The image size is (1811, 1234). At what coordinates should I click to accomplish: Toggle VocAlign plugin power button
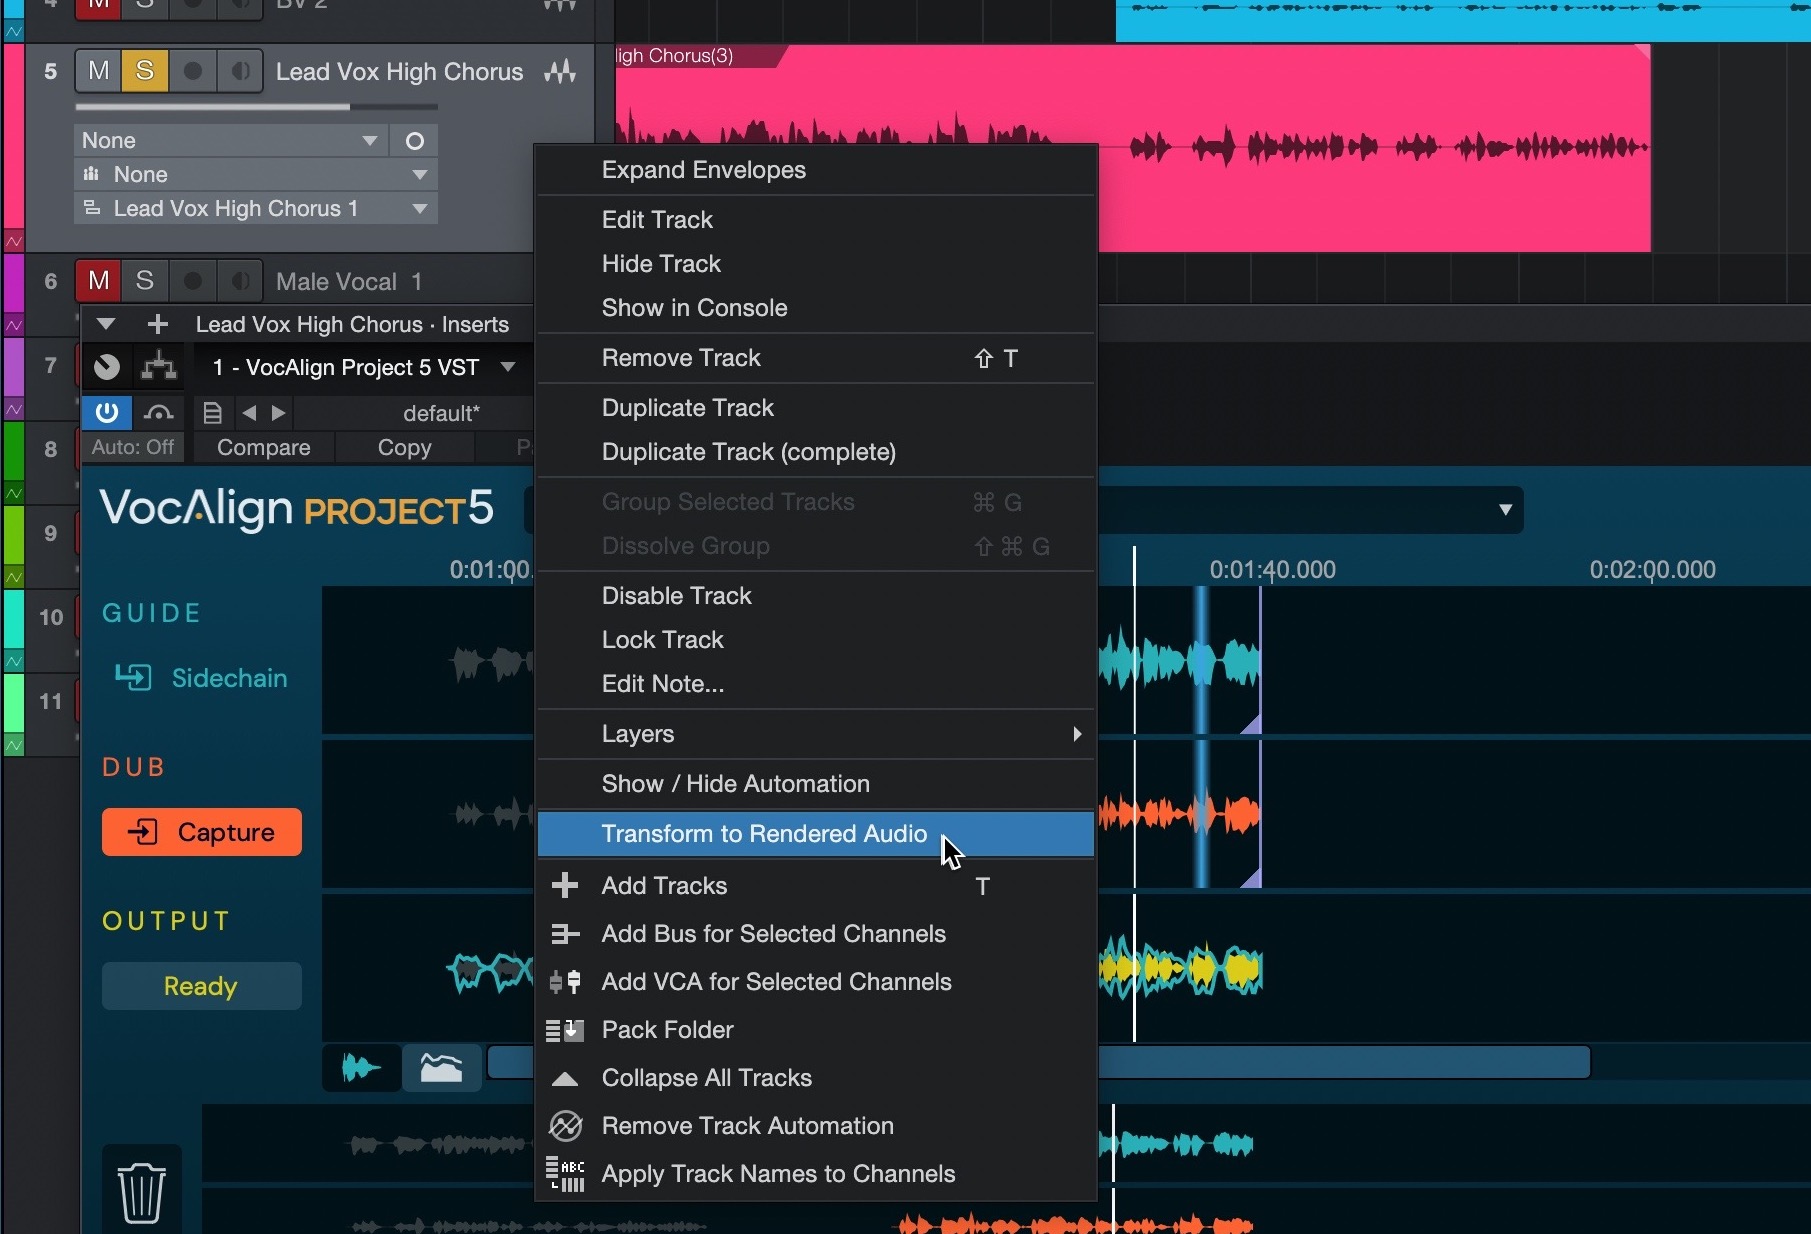tap(107, 413)
